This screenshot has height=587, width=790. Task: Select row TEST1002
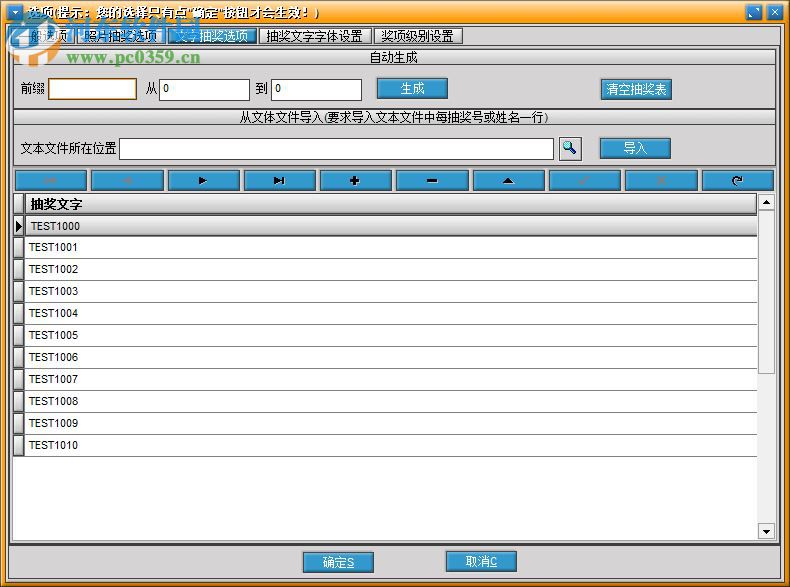pyautogui.click(x=390, y=270)
